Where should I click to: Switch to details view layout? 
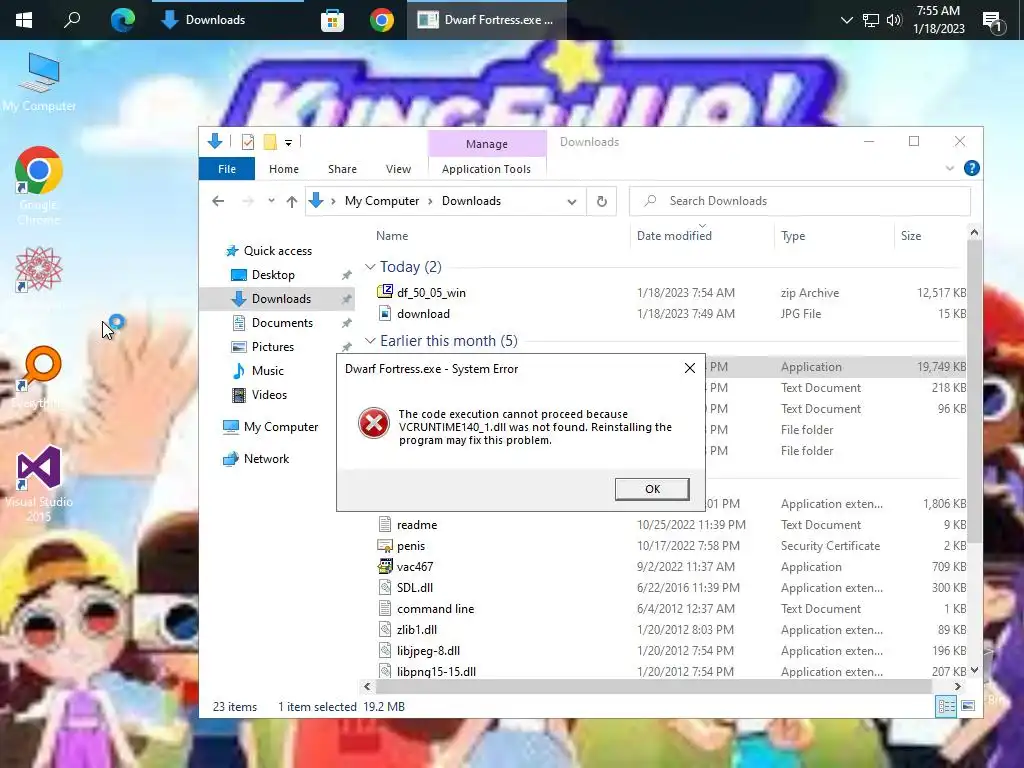tap(946, 706)
